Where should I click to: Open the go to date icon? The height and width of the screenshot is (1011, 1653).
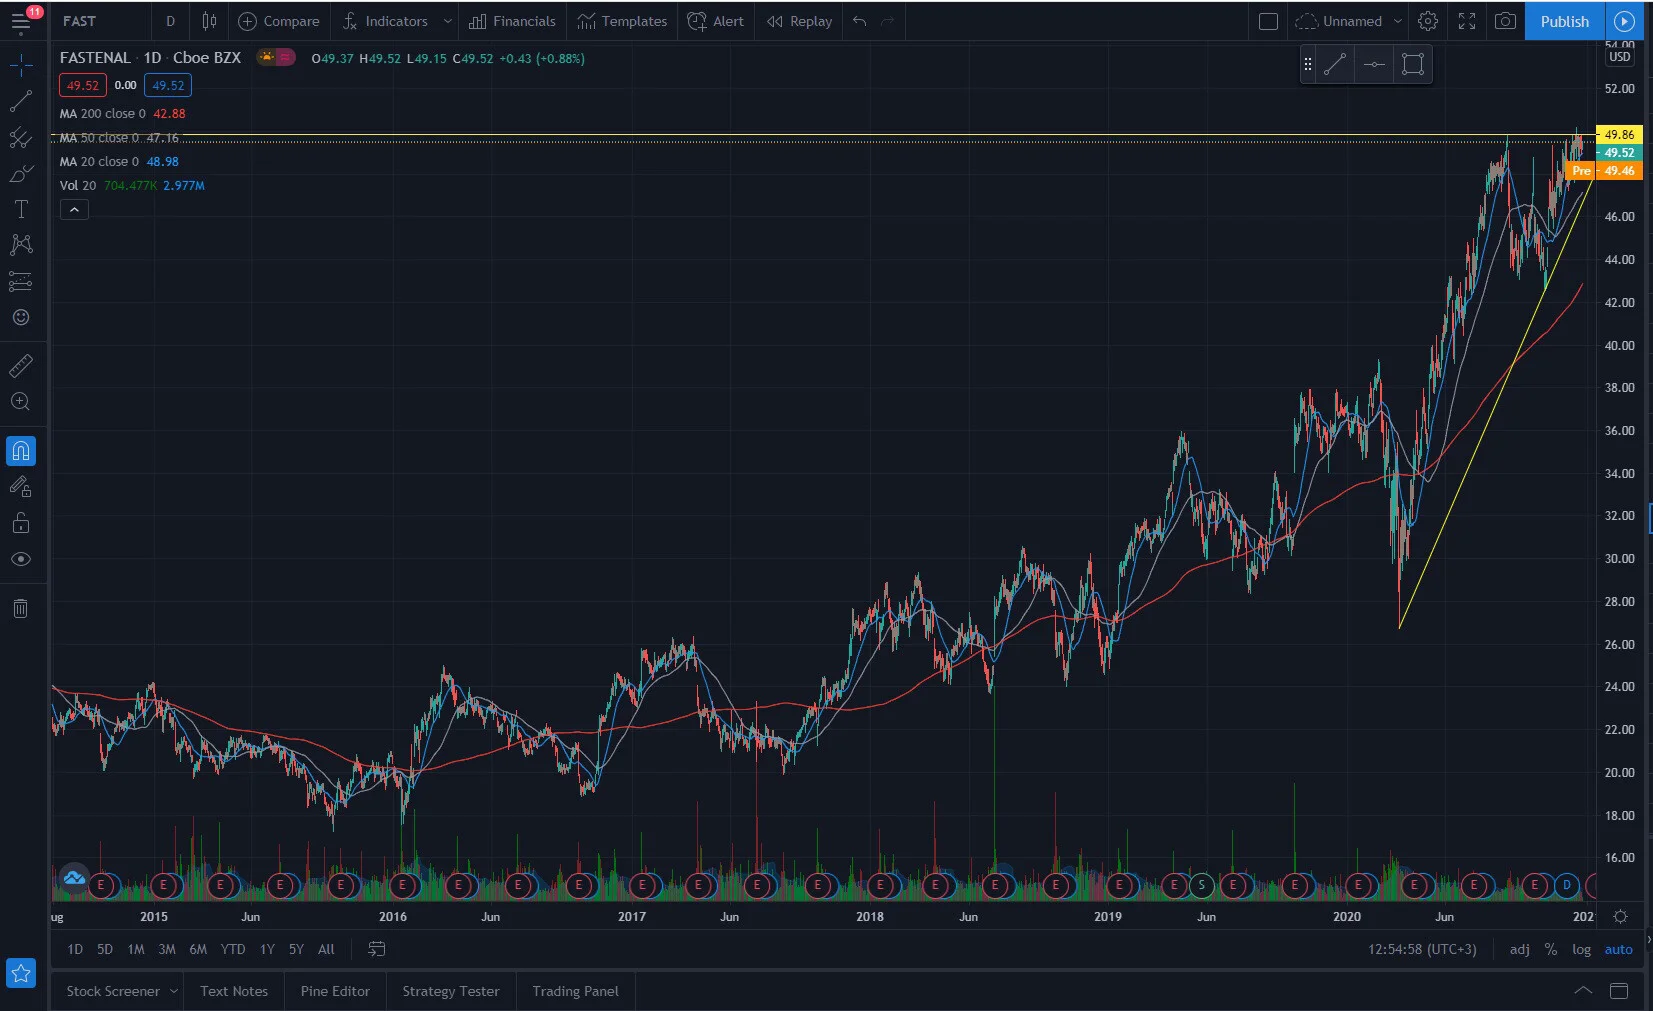pos(376,949)
